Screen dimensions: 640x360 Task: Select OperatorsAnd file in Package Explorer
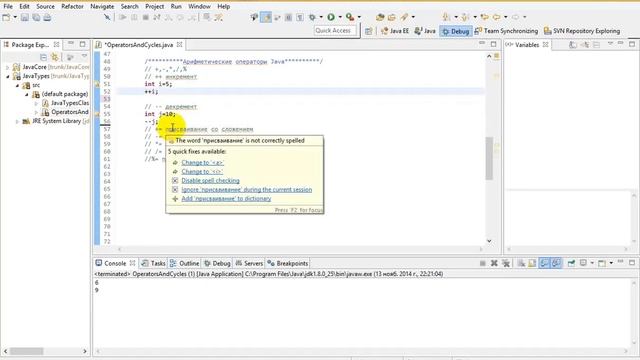coord(65,112)
